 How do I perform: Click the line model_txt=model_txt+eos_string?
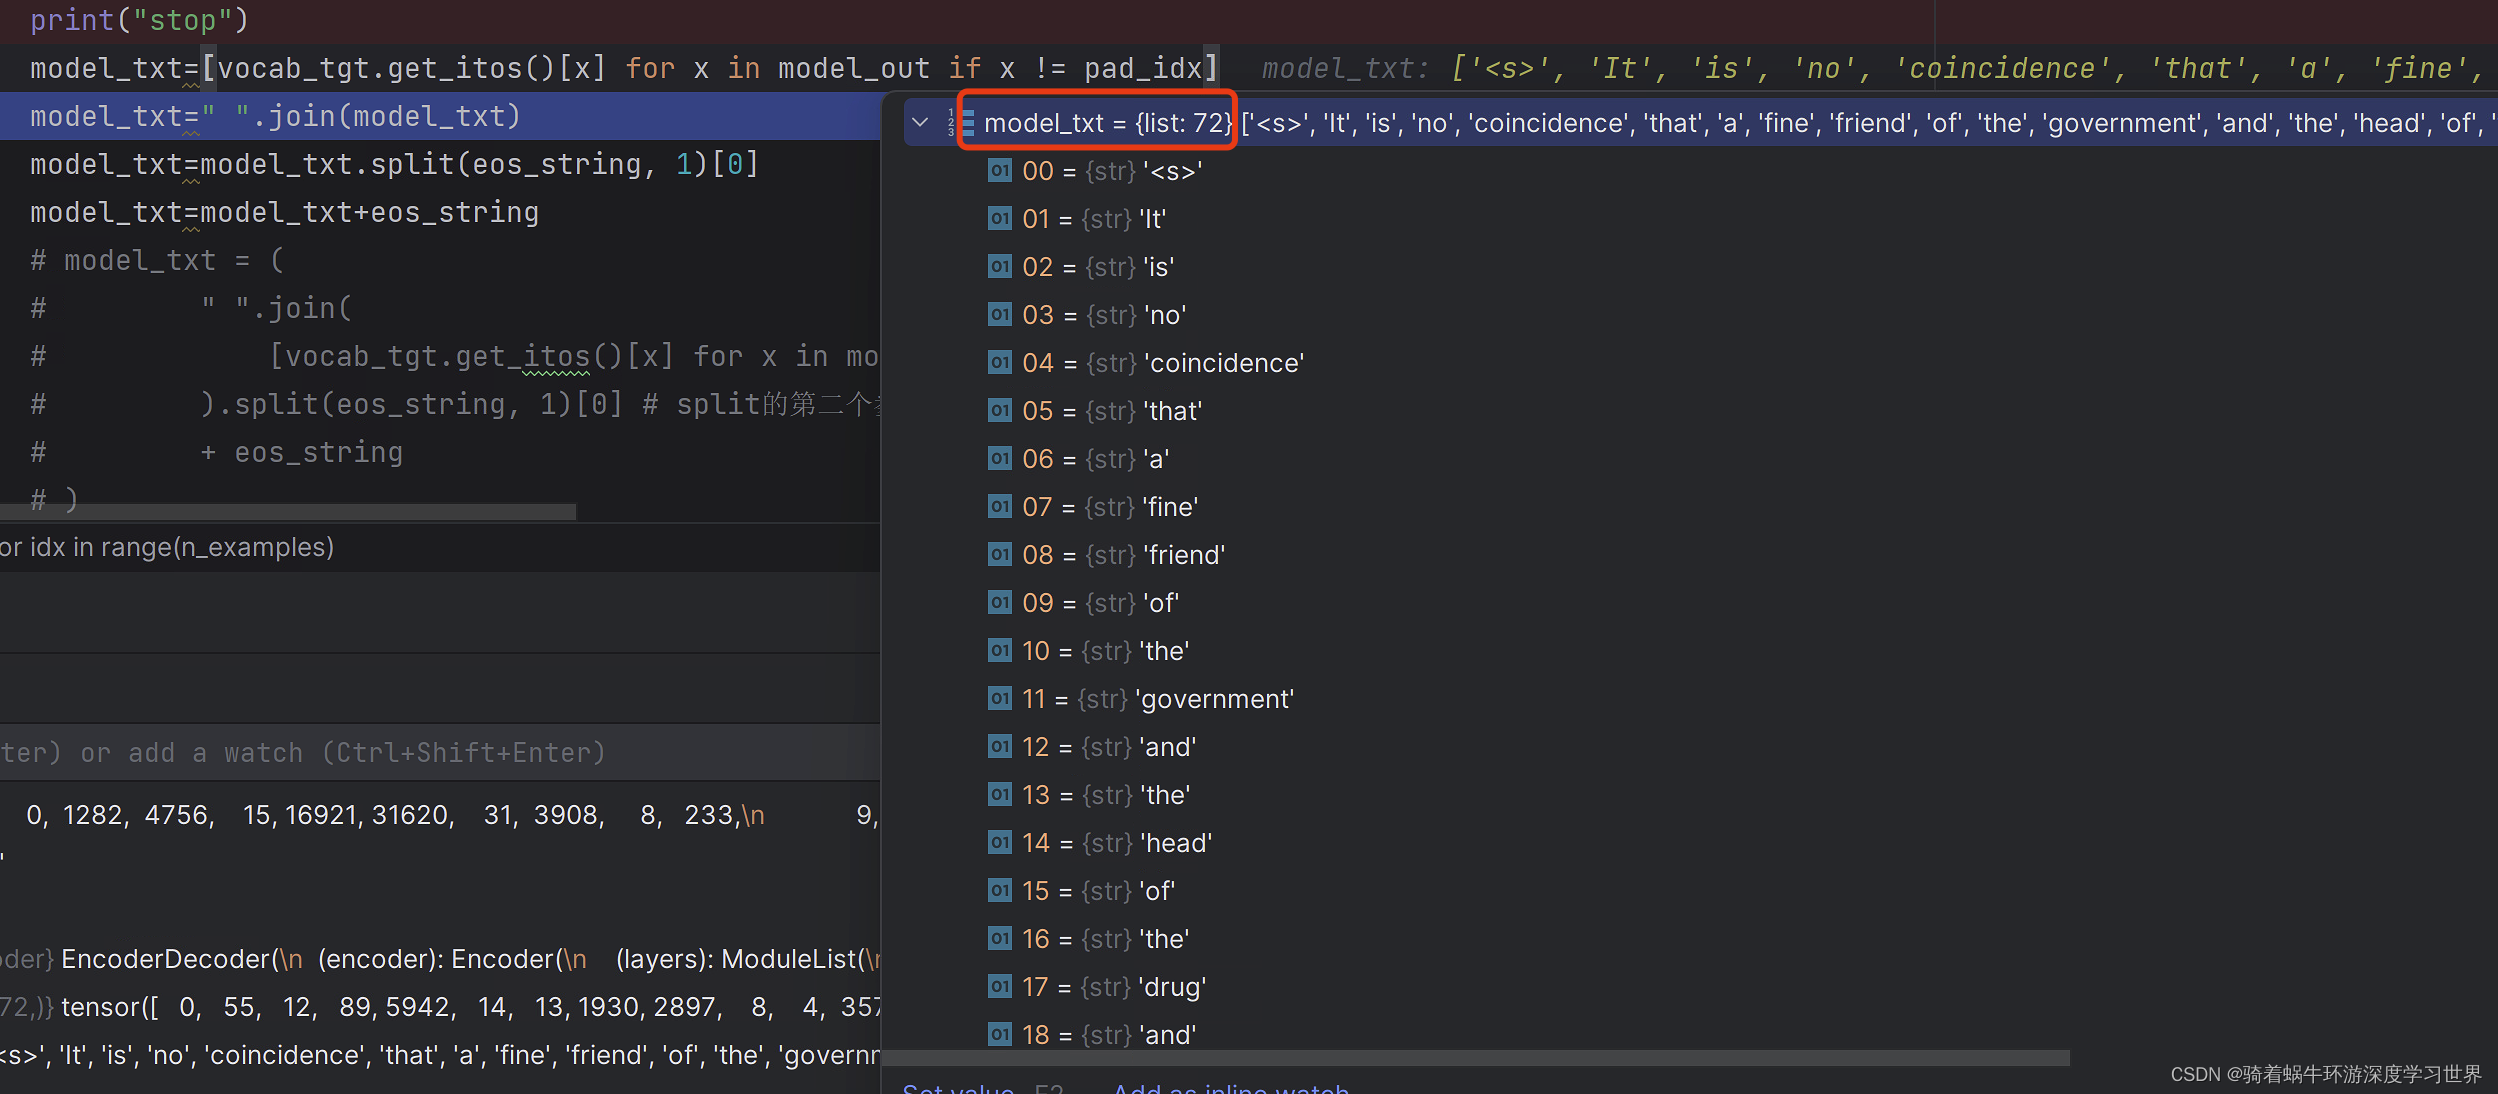[284, 212]
